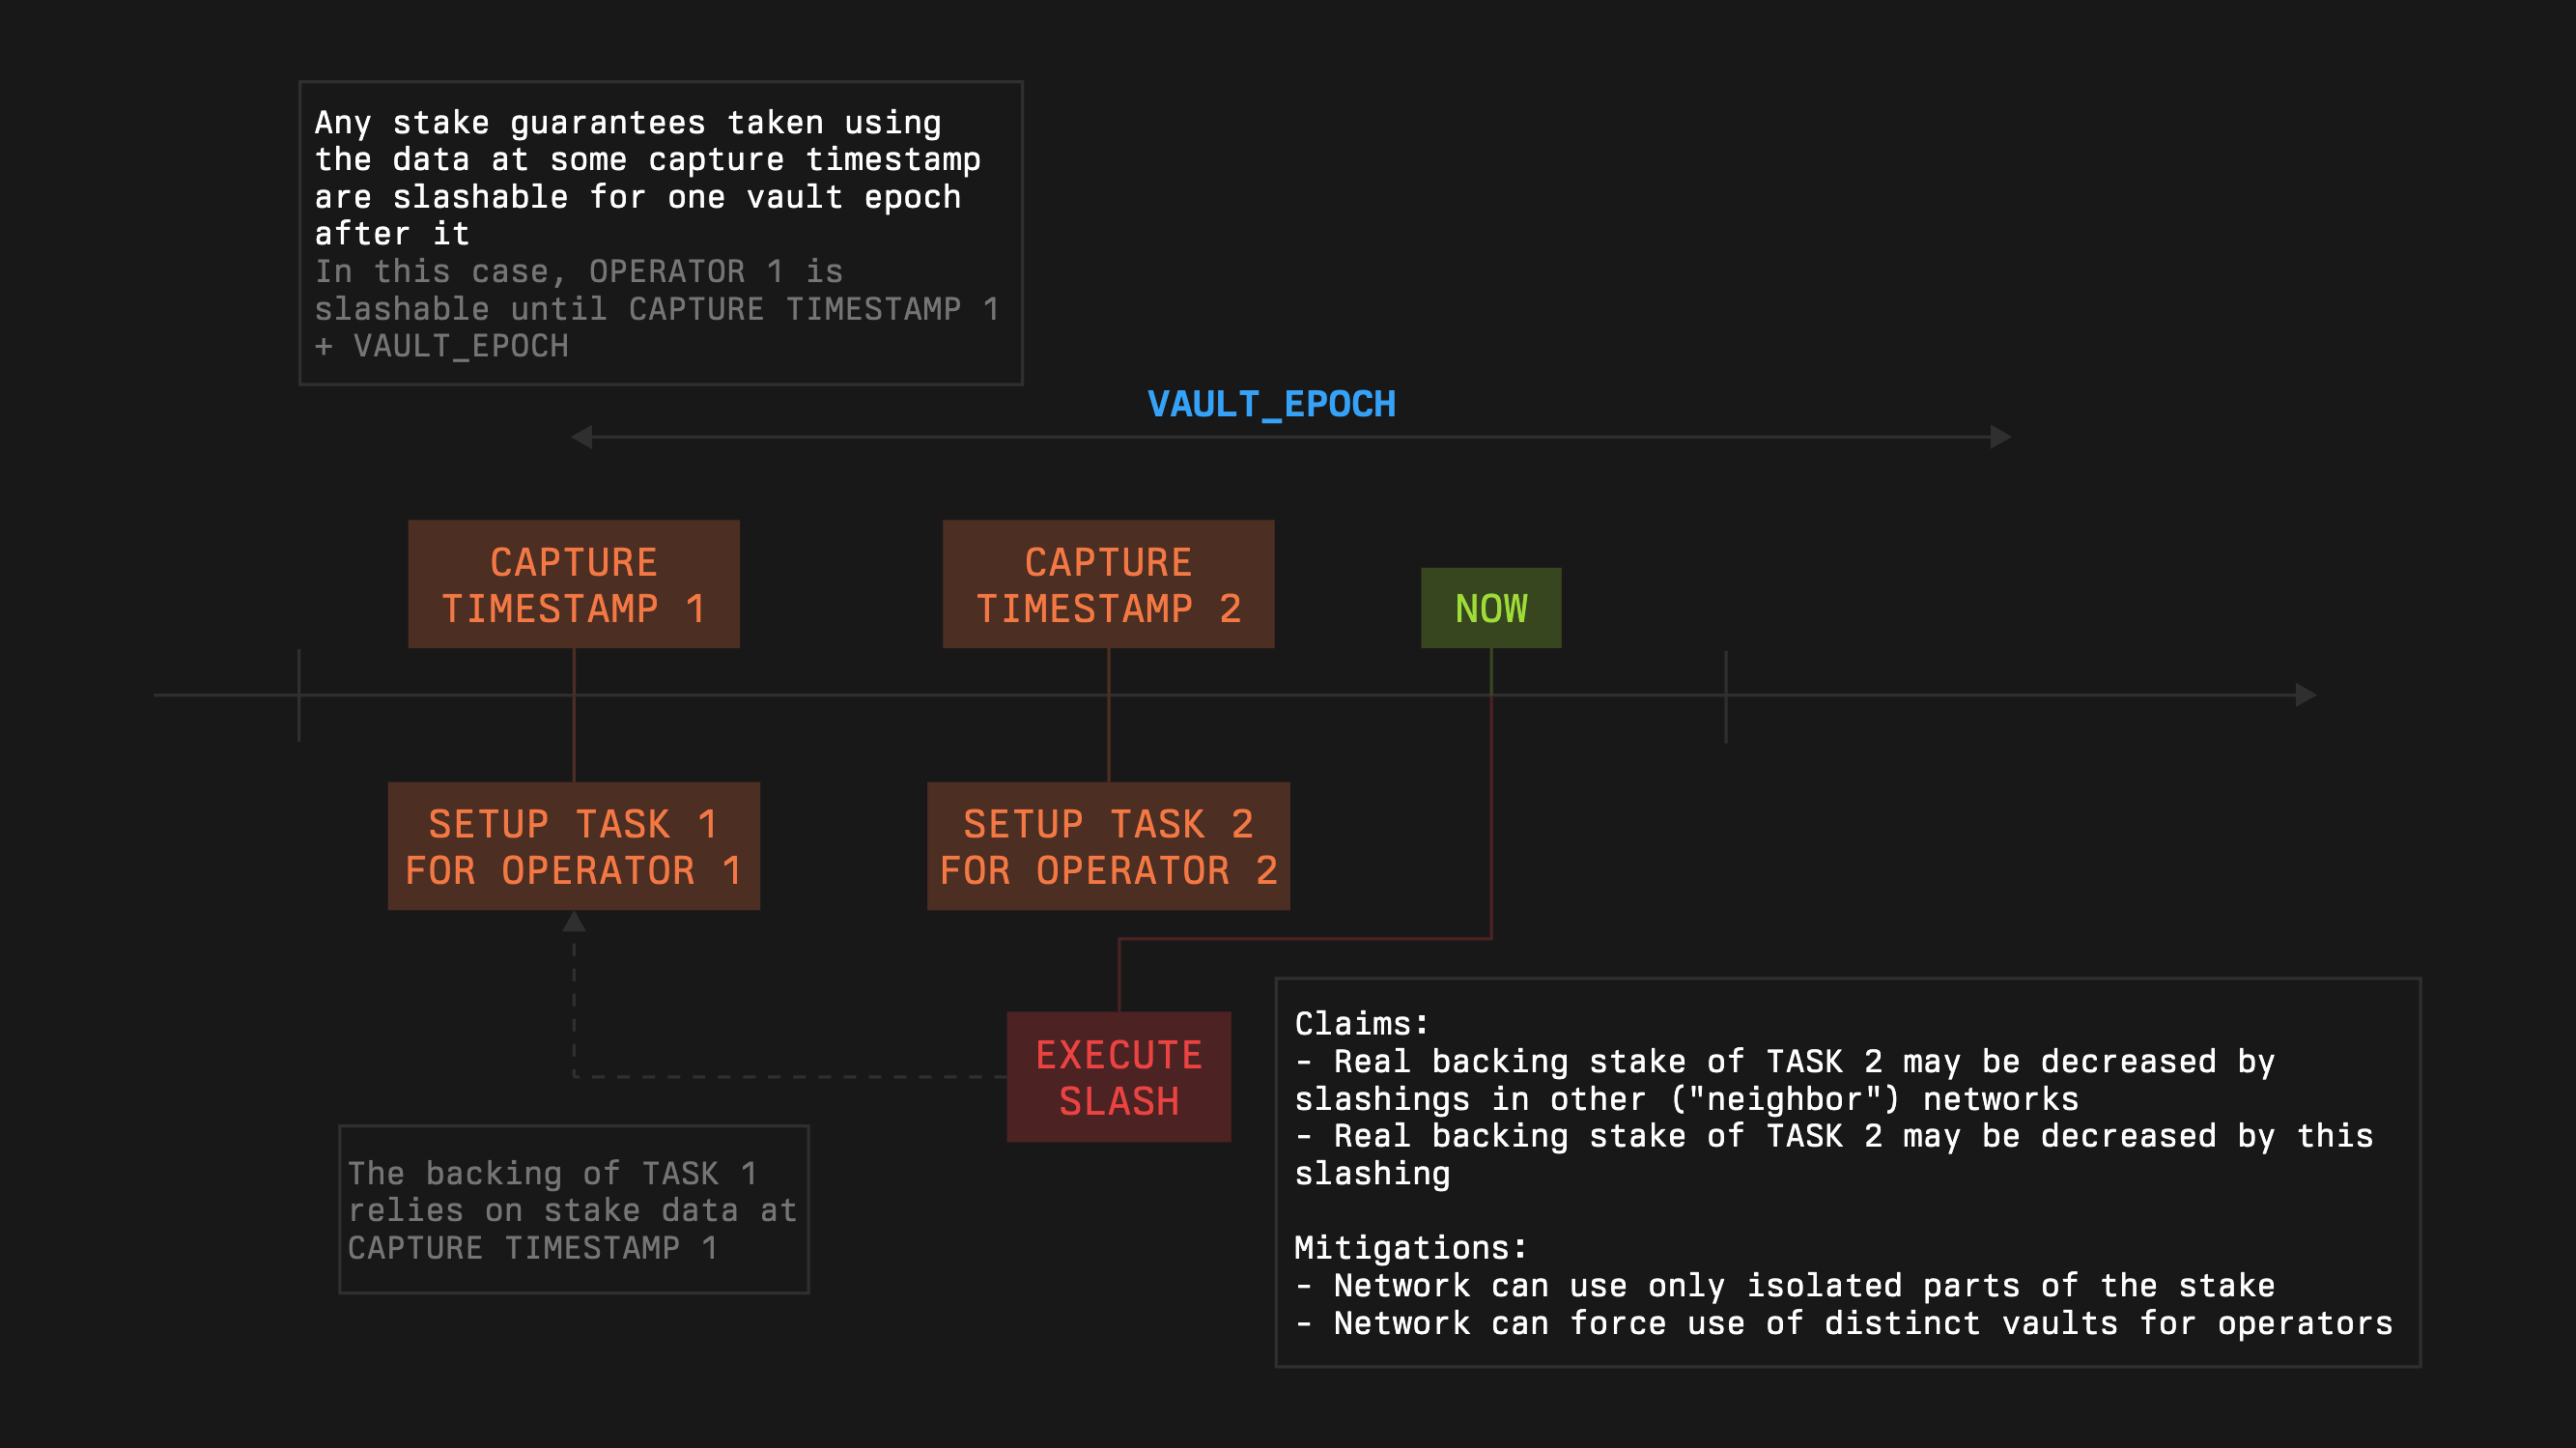Select the 'Any stake guarantees' note text
This screenshot has height=1448, width=2576.
[x=645, y=178]
